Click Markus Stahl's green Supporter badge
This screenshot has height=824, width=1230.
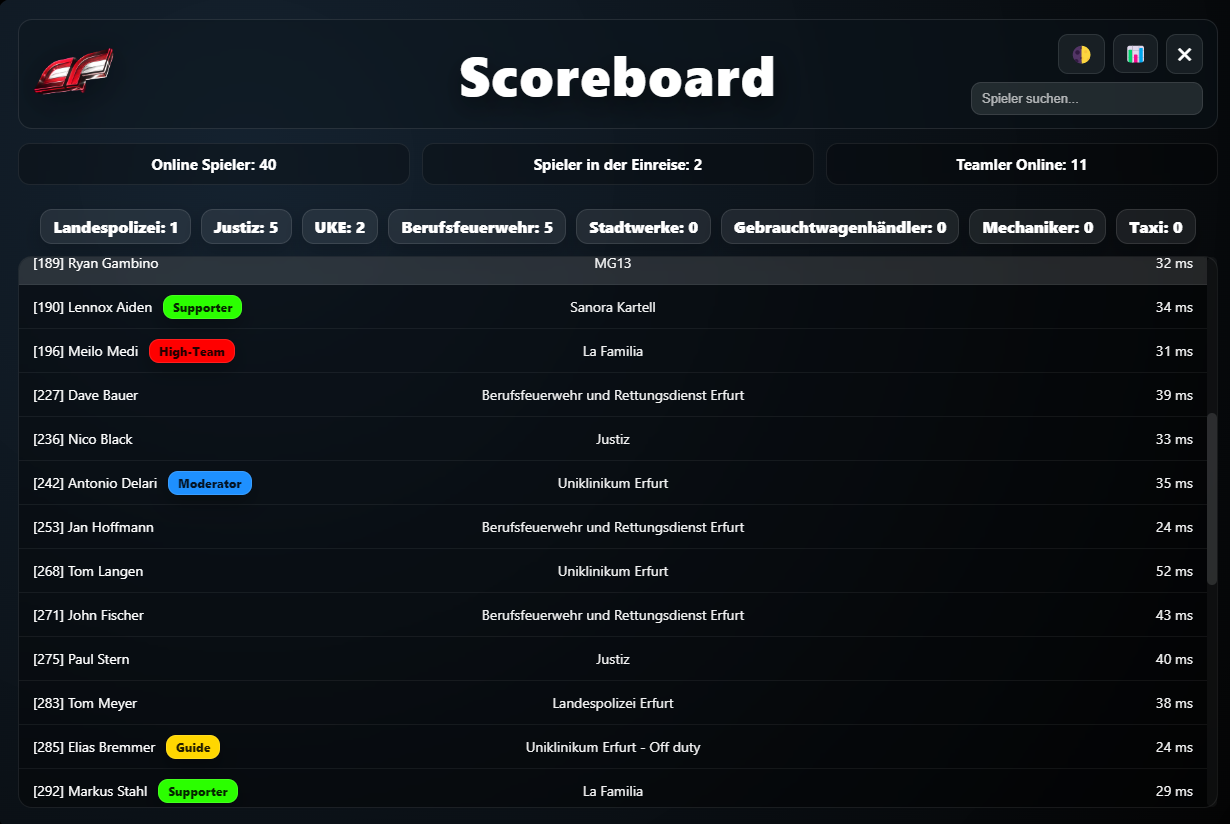pyautogui.click(x=198, y=792)
